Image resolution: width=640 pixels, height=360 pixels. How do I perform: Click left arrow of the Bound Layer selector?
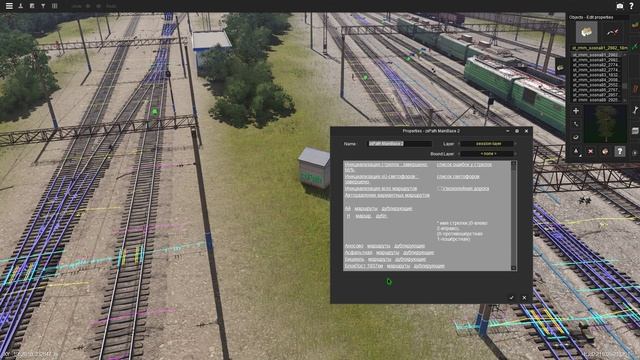point(460,154)
